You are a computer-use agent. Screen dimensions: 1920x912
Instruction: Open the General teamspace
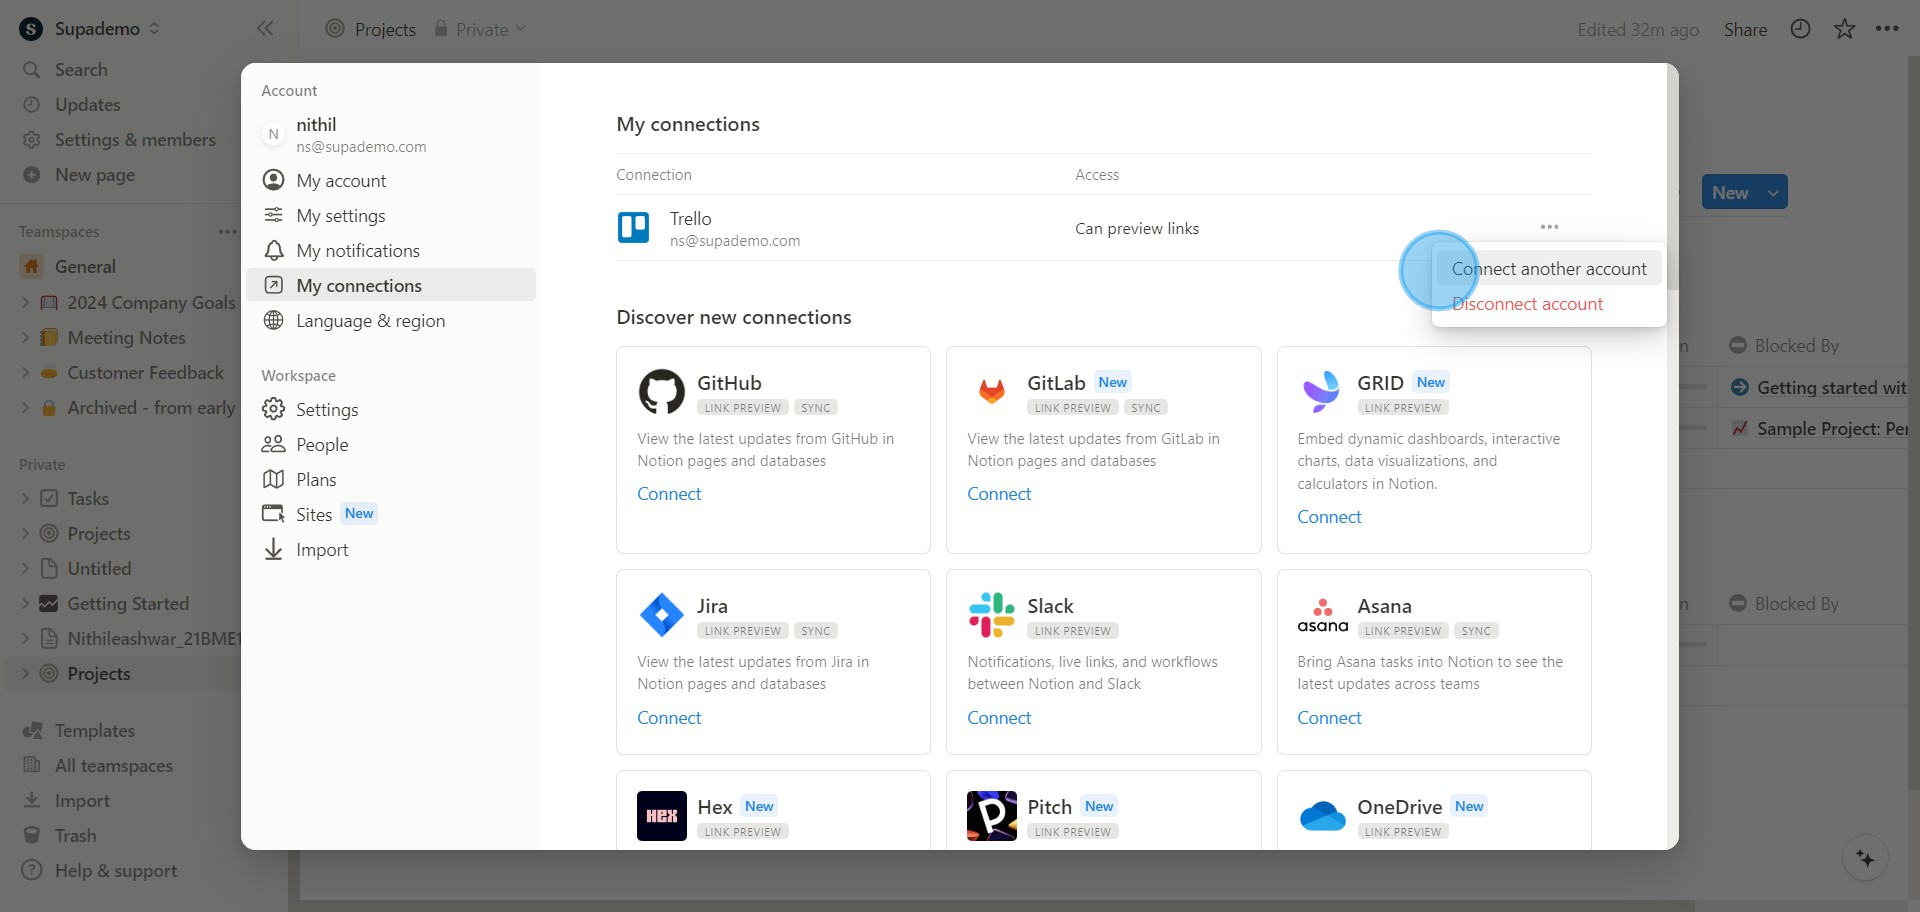[x=85, y=267]
